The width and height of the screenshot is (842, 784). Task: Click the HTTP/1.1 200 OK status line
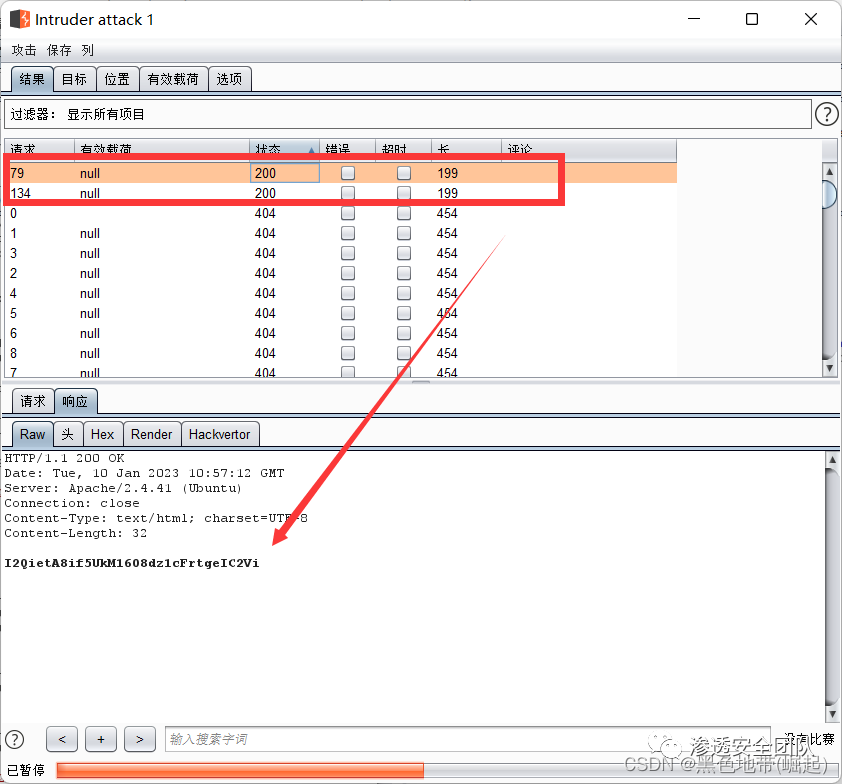64,458
